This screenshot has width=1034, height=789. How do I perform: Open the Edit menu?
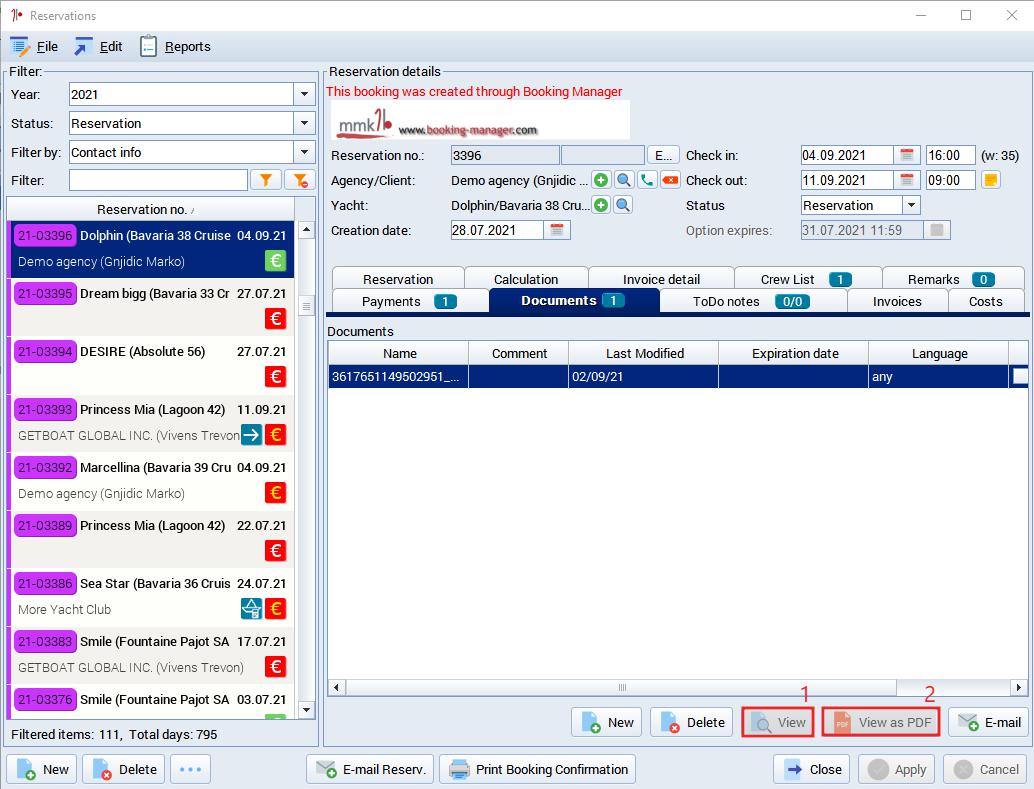coord(98,47)
